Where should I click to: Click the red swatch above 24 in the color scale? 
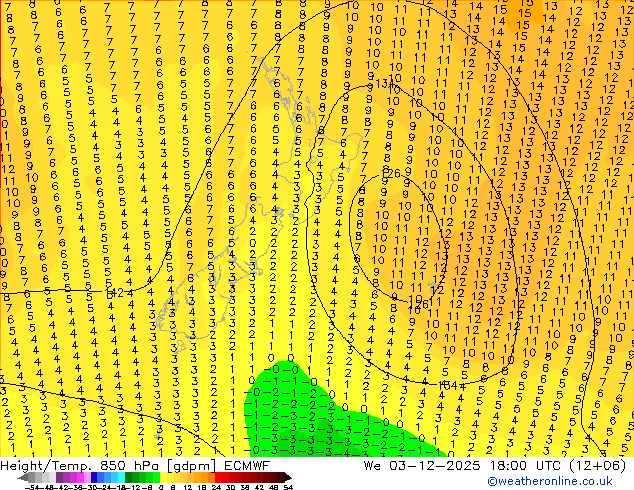point(218,477)
